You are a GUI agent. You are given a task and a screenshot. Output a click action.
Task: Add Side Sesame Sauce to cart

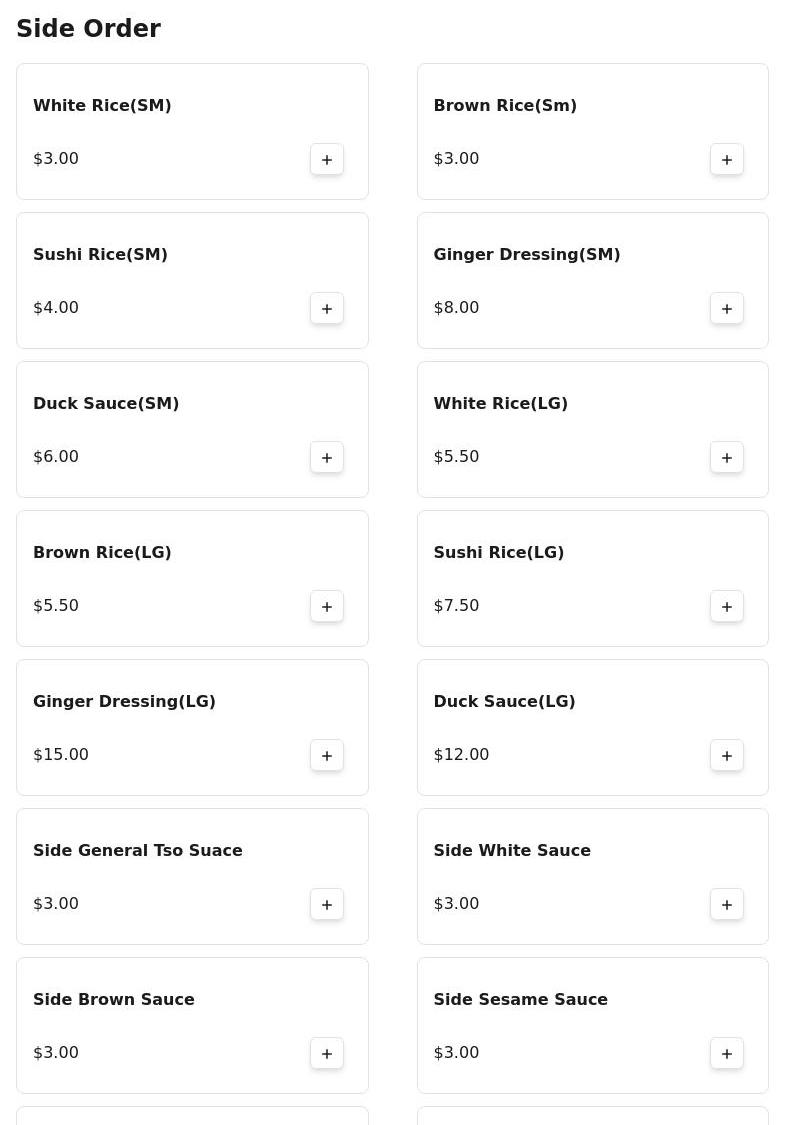coord(727,1053)
